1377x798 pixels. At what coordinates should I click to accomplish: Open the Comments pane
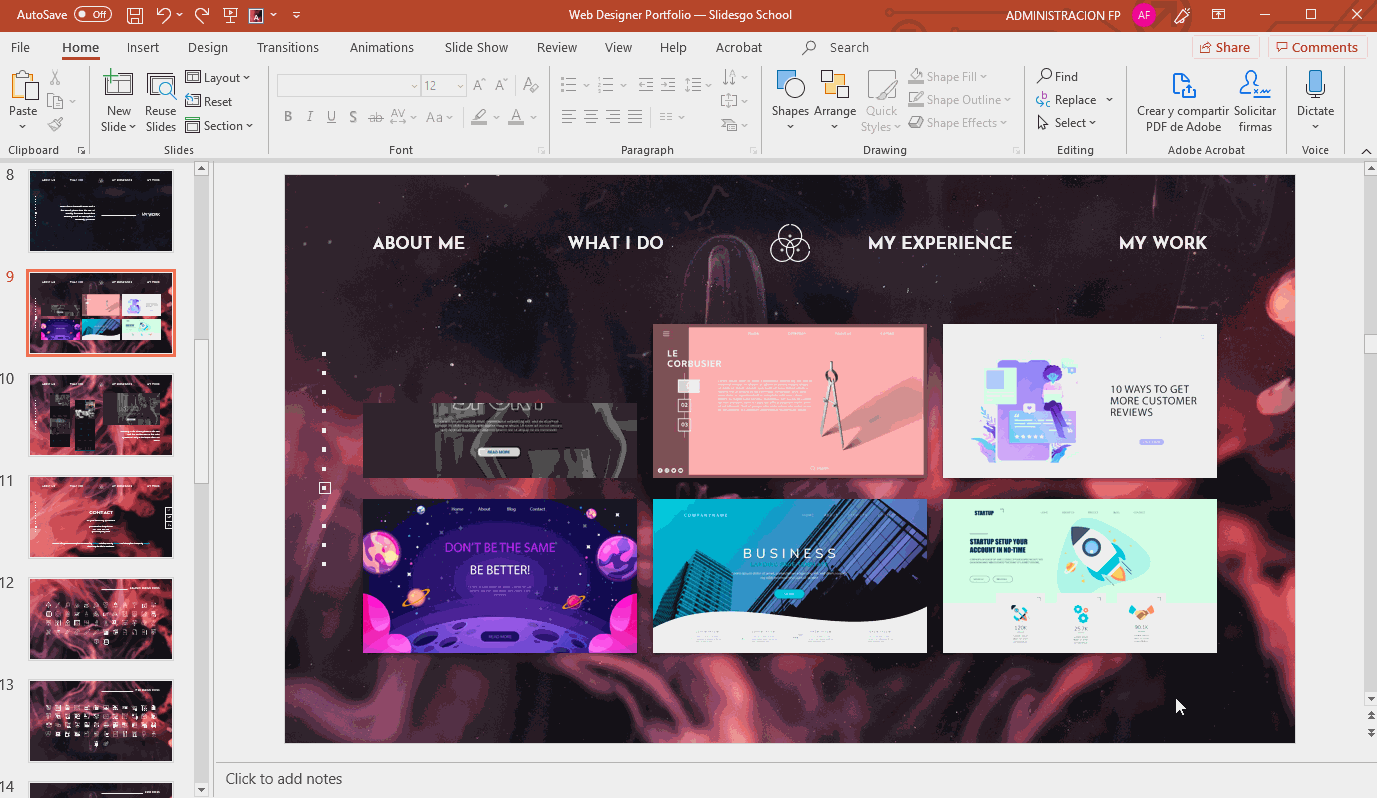tap(1317, 47)
